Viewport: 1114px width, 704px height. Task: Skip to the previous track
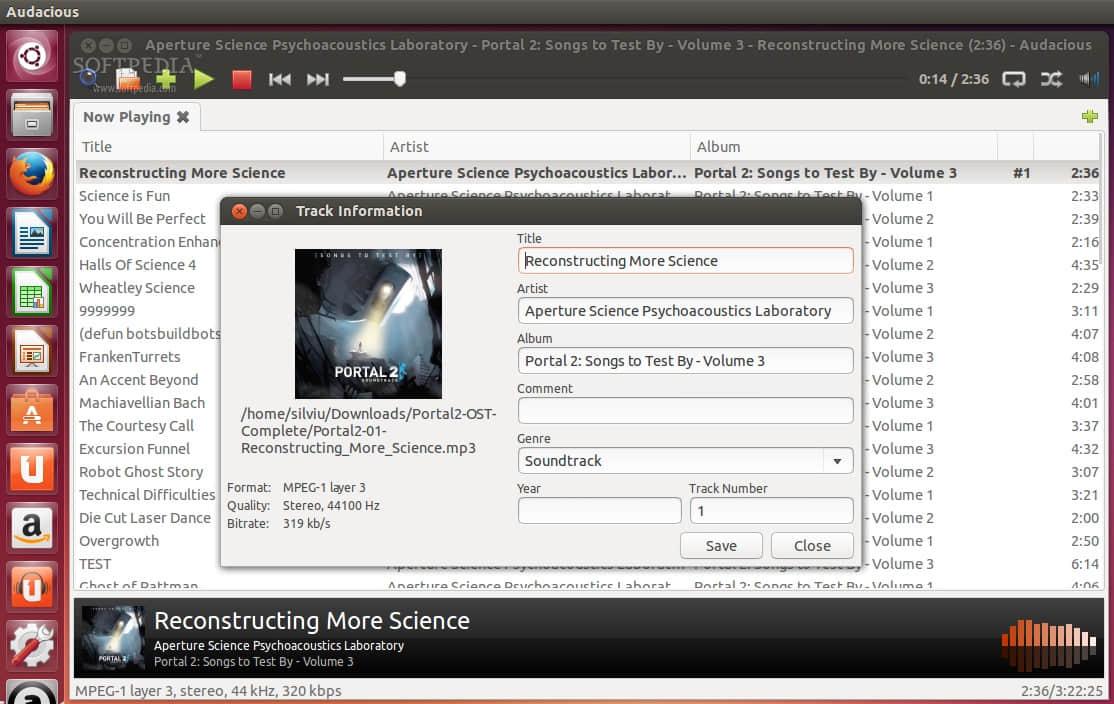coord(280,79)
